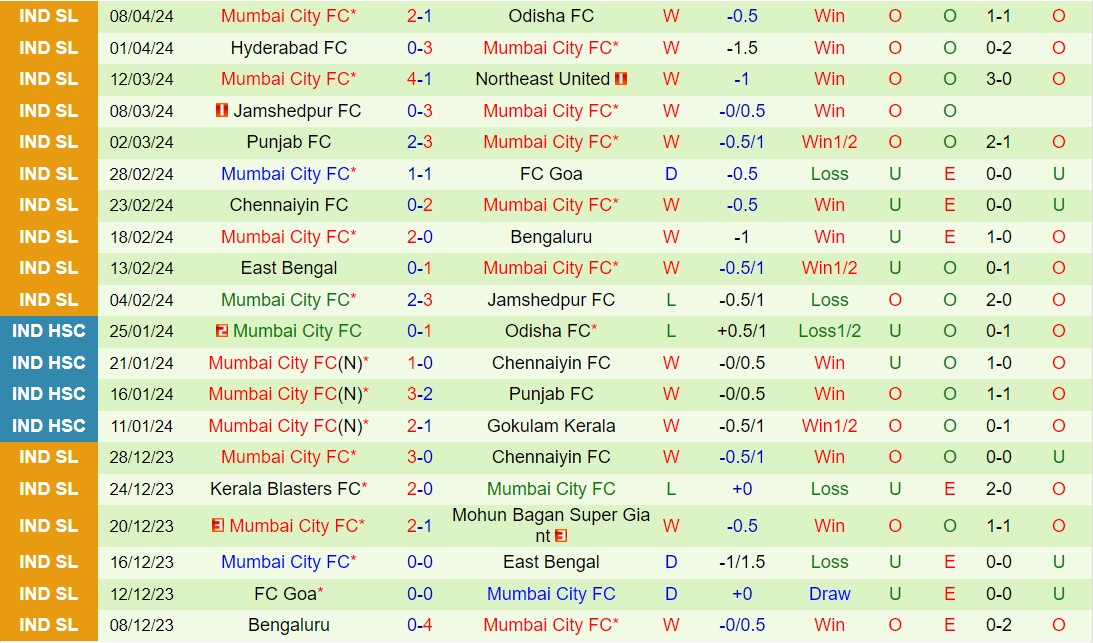This screenshot has height=643, width=1093.
Task: Click the IND SL league label on 08/04/24 row
Action: (49, 16)
